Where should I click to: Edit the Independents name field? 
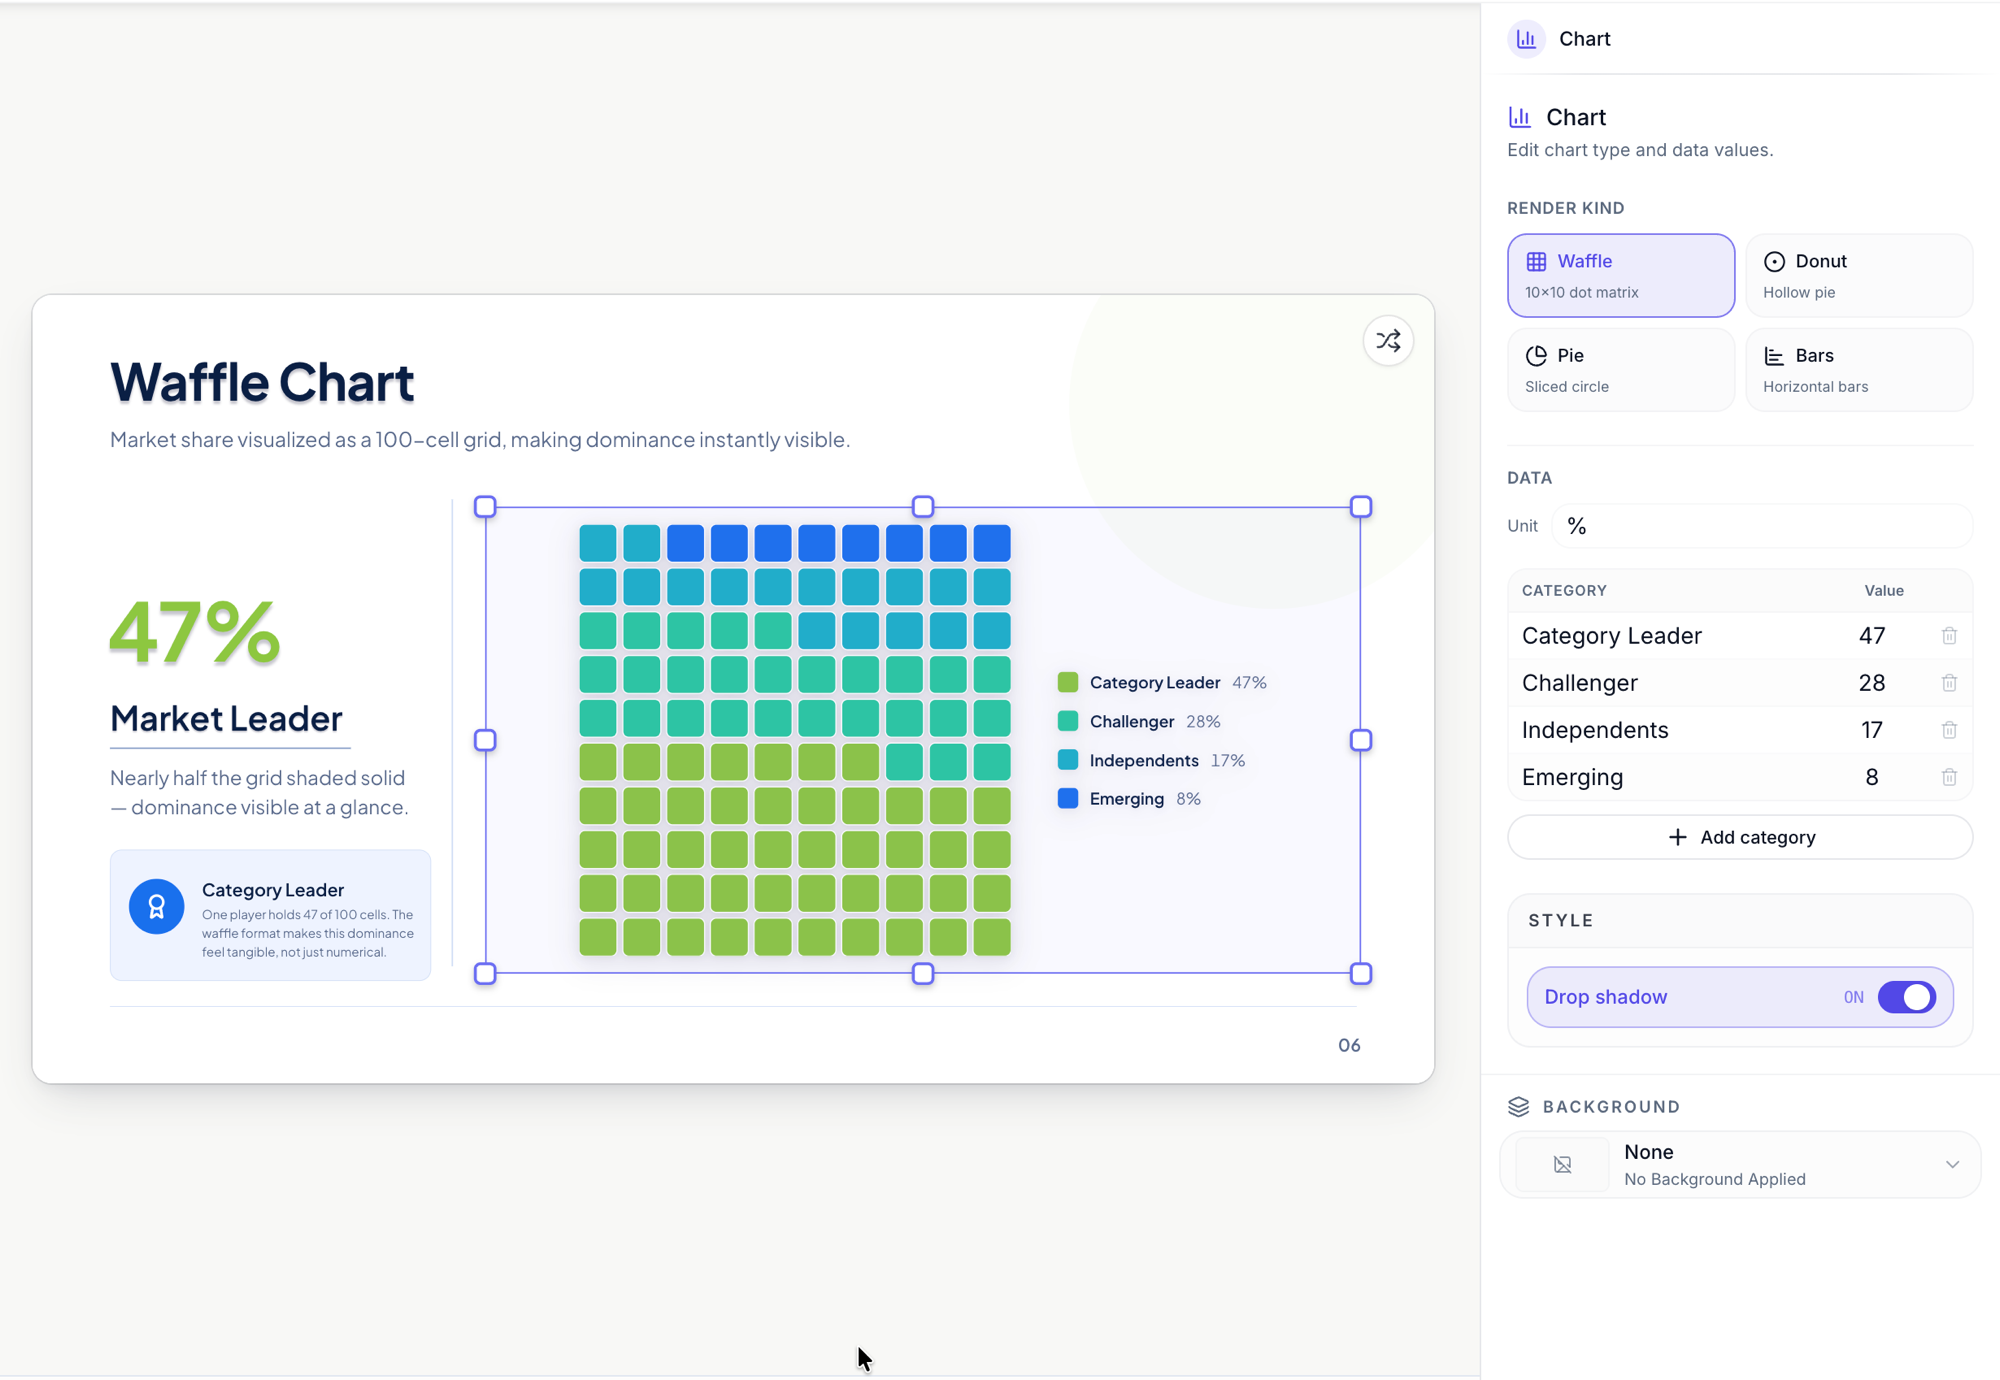coord(1595,730)
